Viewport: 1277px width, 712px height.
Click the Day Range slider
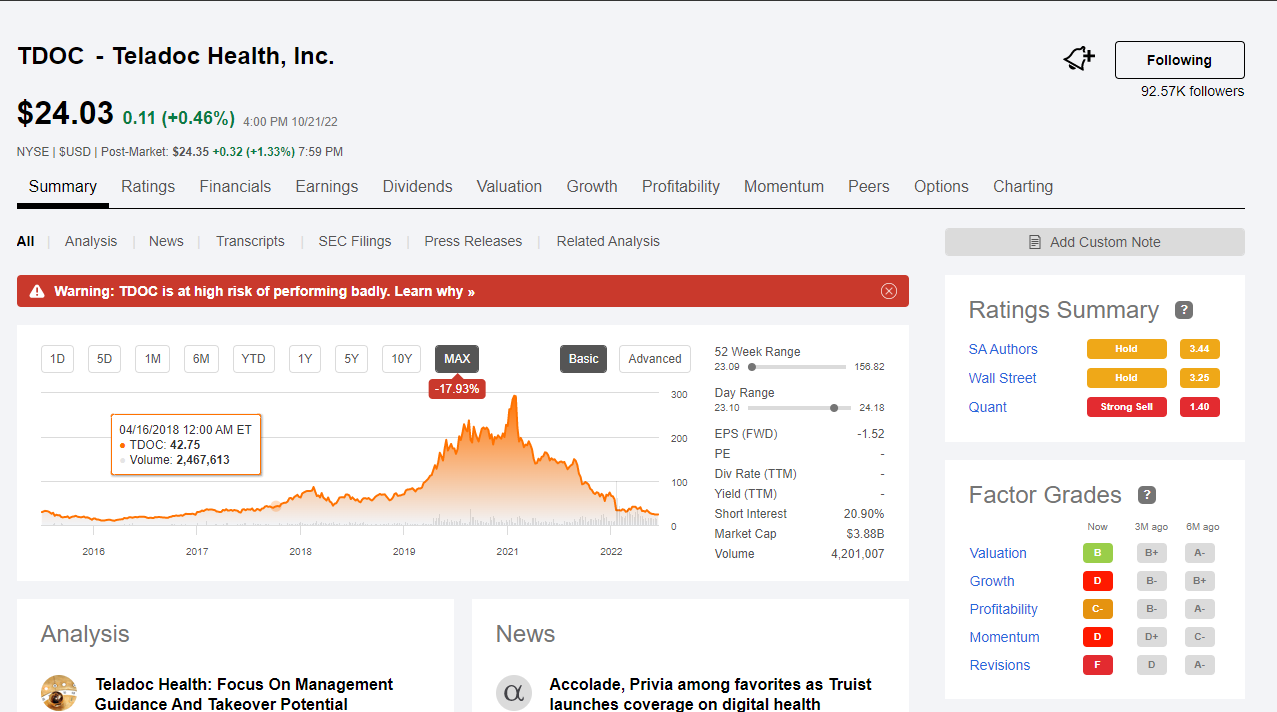799,408
